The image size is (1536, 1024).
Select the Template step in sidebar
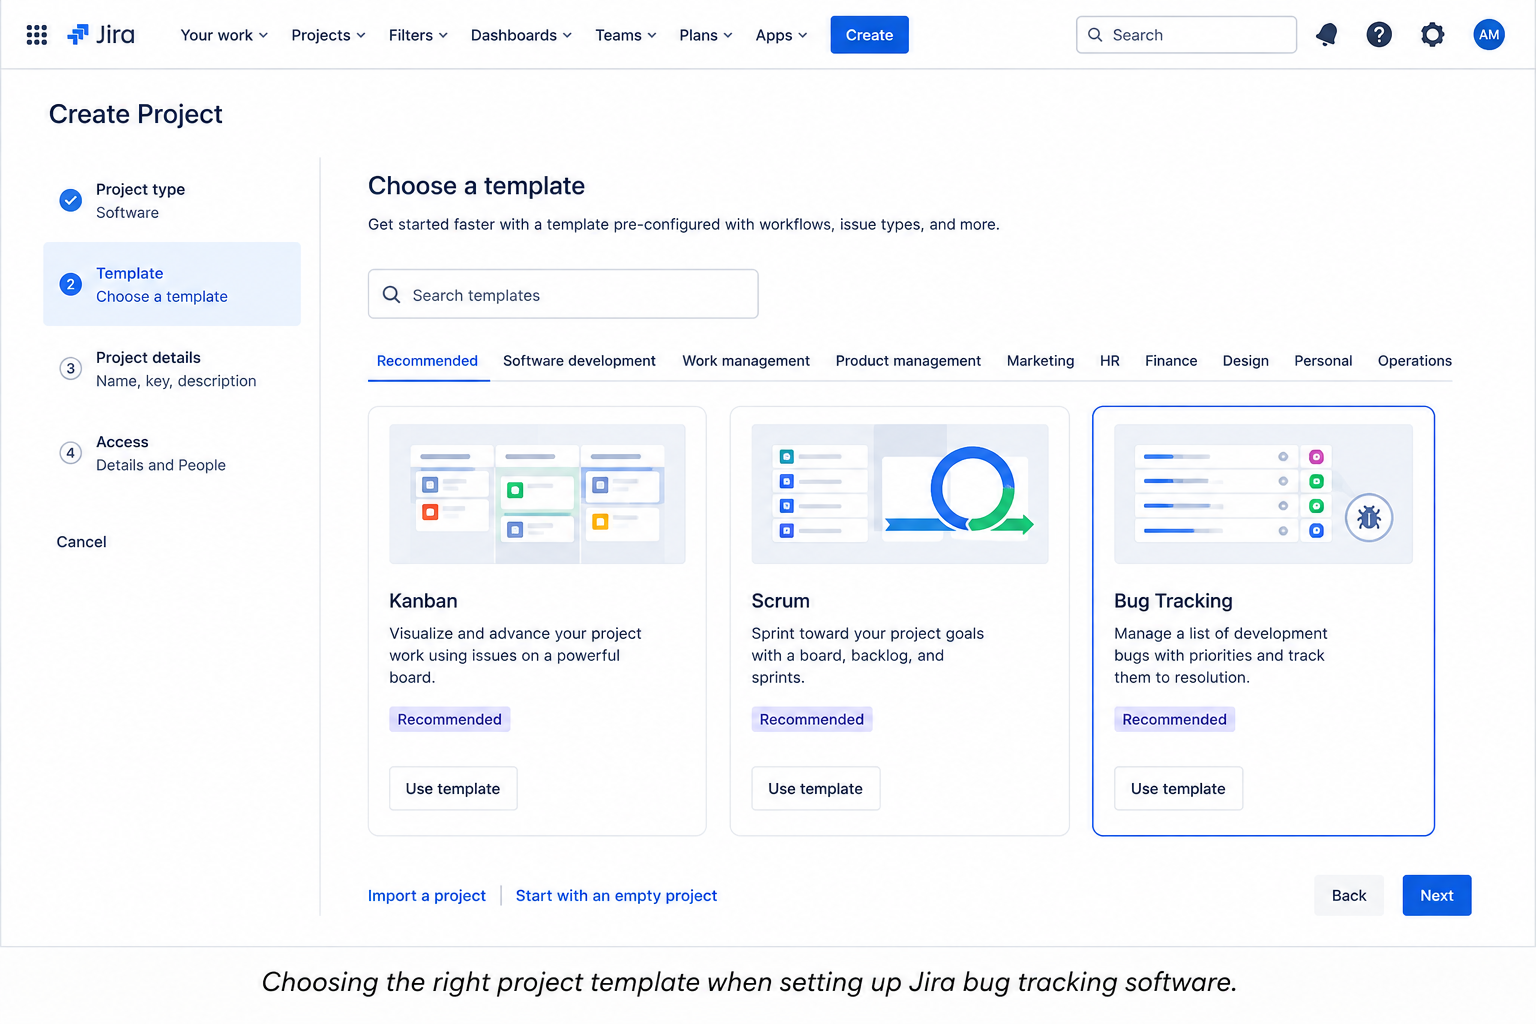pyautogui.click(x=172, y=284)
